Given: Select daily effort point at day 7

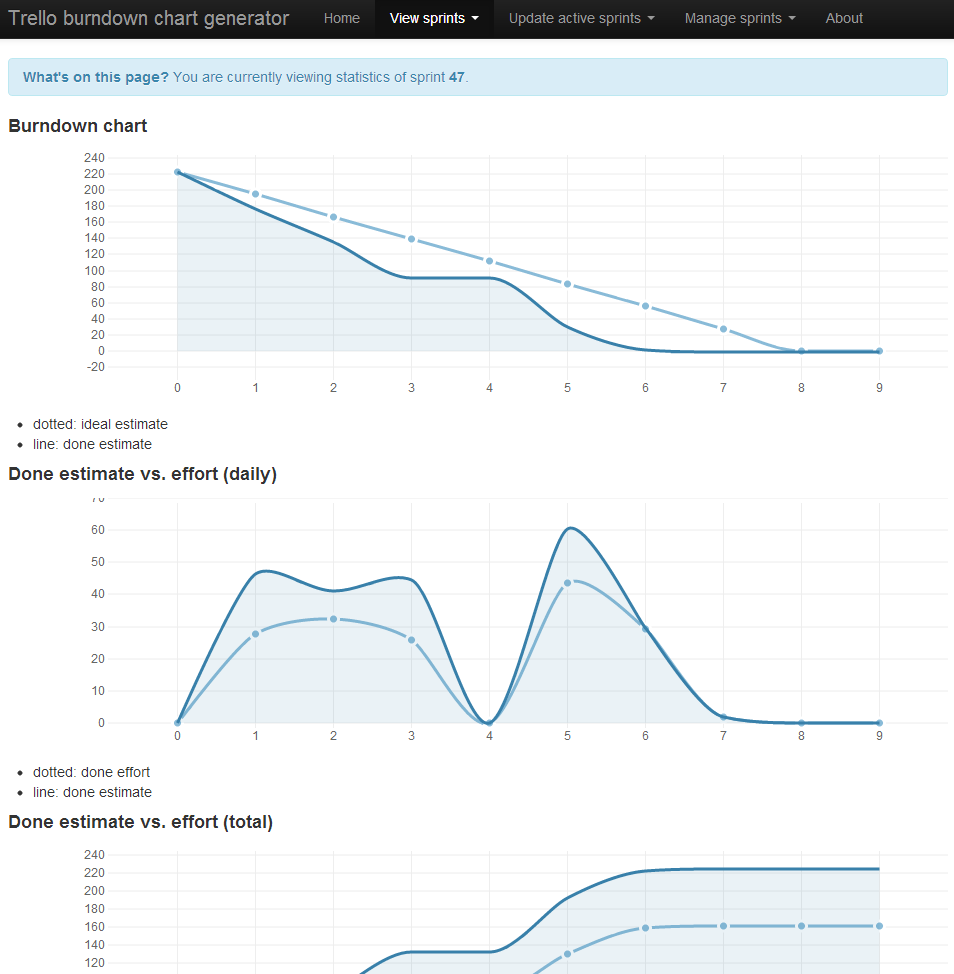Looking at the screenshot, I should [723, 717].
